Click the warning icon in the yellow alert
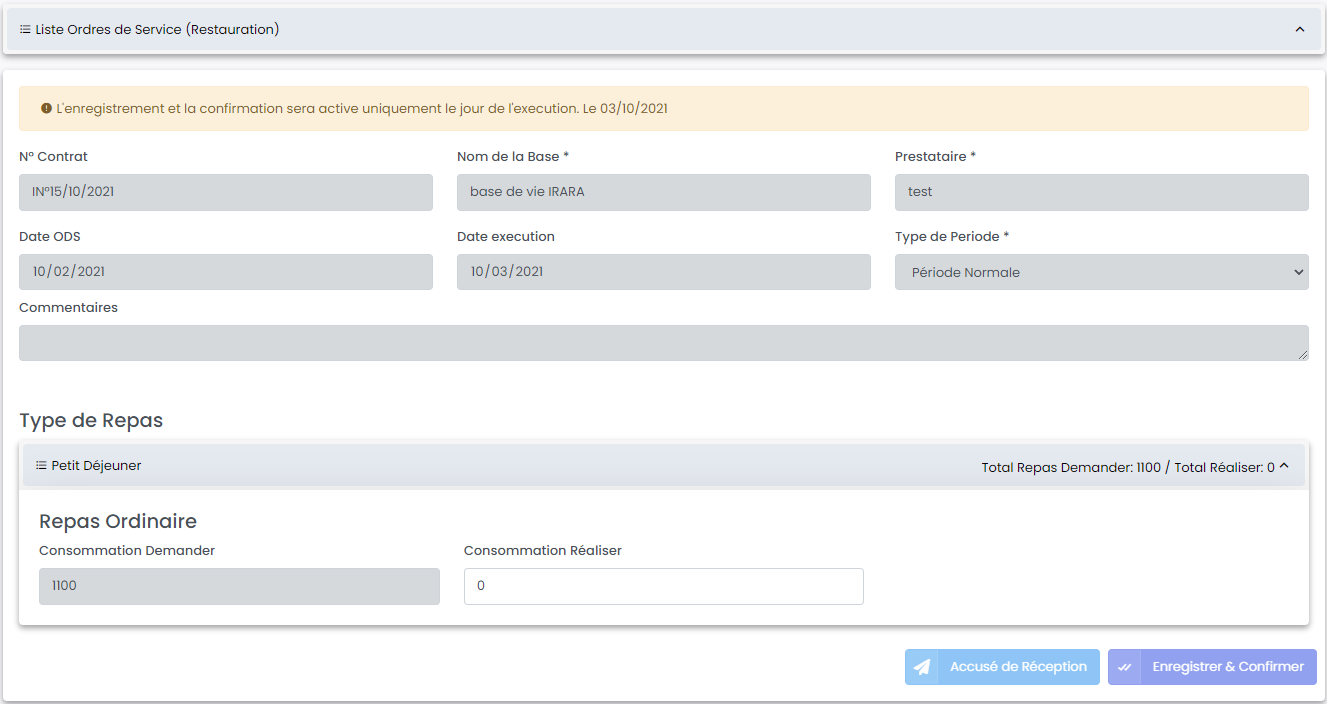1327x704 pixels. click(x=46, y=108)
